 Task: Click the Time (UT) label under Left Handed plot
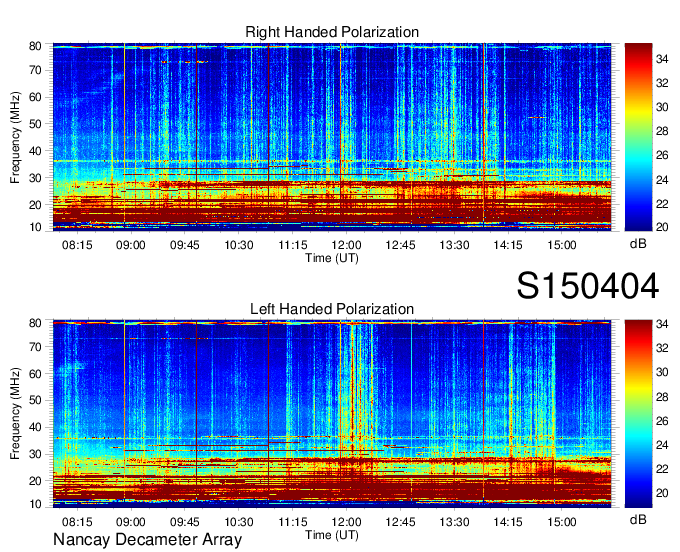[332, 535]
